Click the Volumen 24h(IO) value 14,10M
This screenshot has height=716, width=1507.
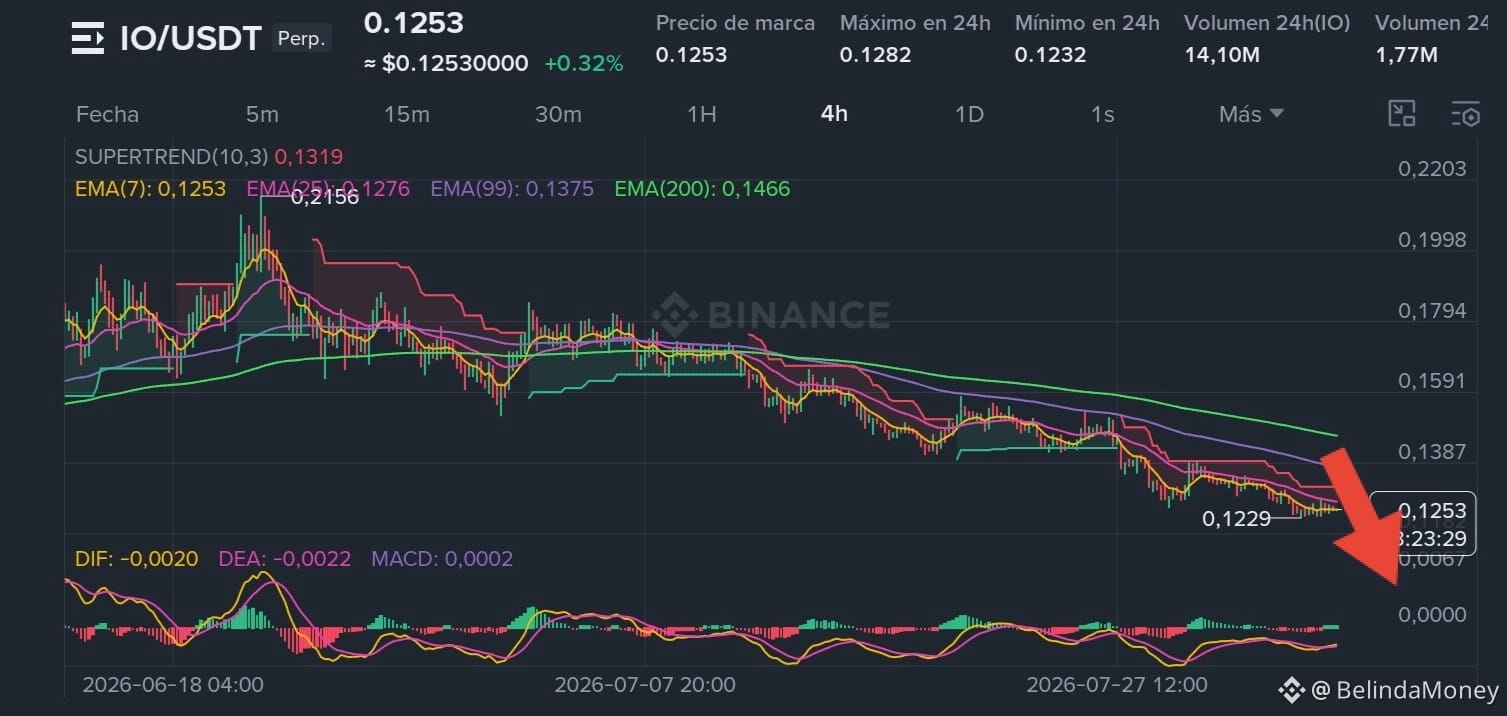coord(1222,55)
